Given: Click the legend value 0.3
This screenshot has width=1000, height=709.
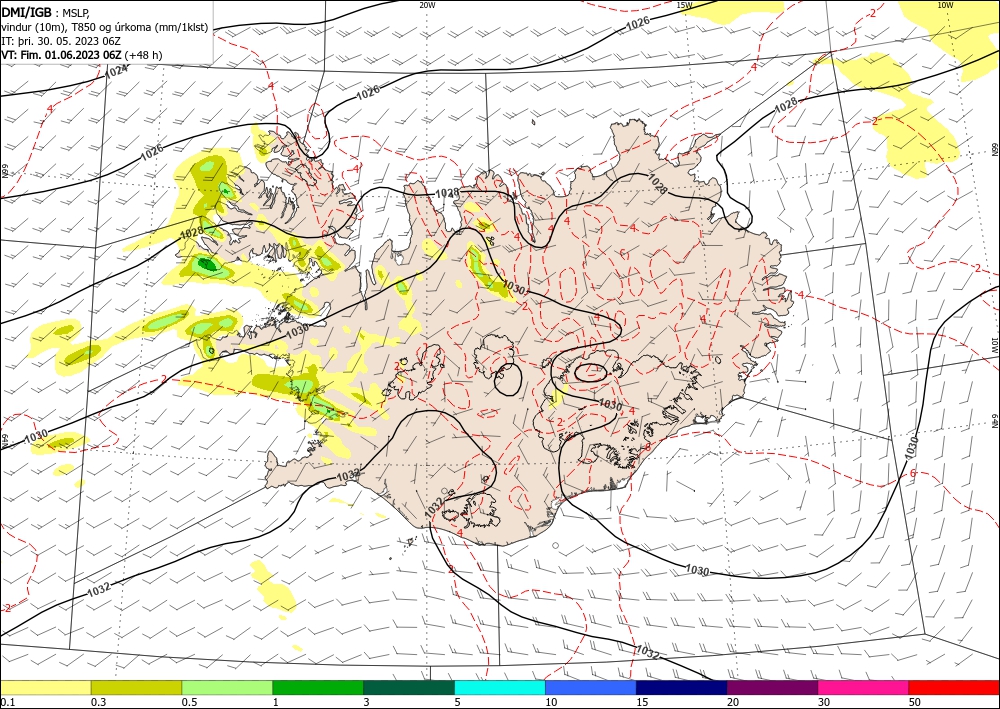Looking at the screenshot, I should pyautogui.click(x=98, y=702).
